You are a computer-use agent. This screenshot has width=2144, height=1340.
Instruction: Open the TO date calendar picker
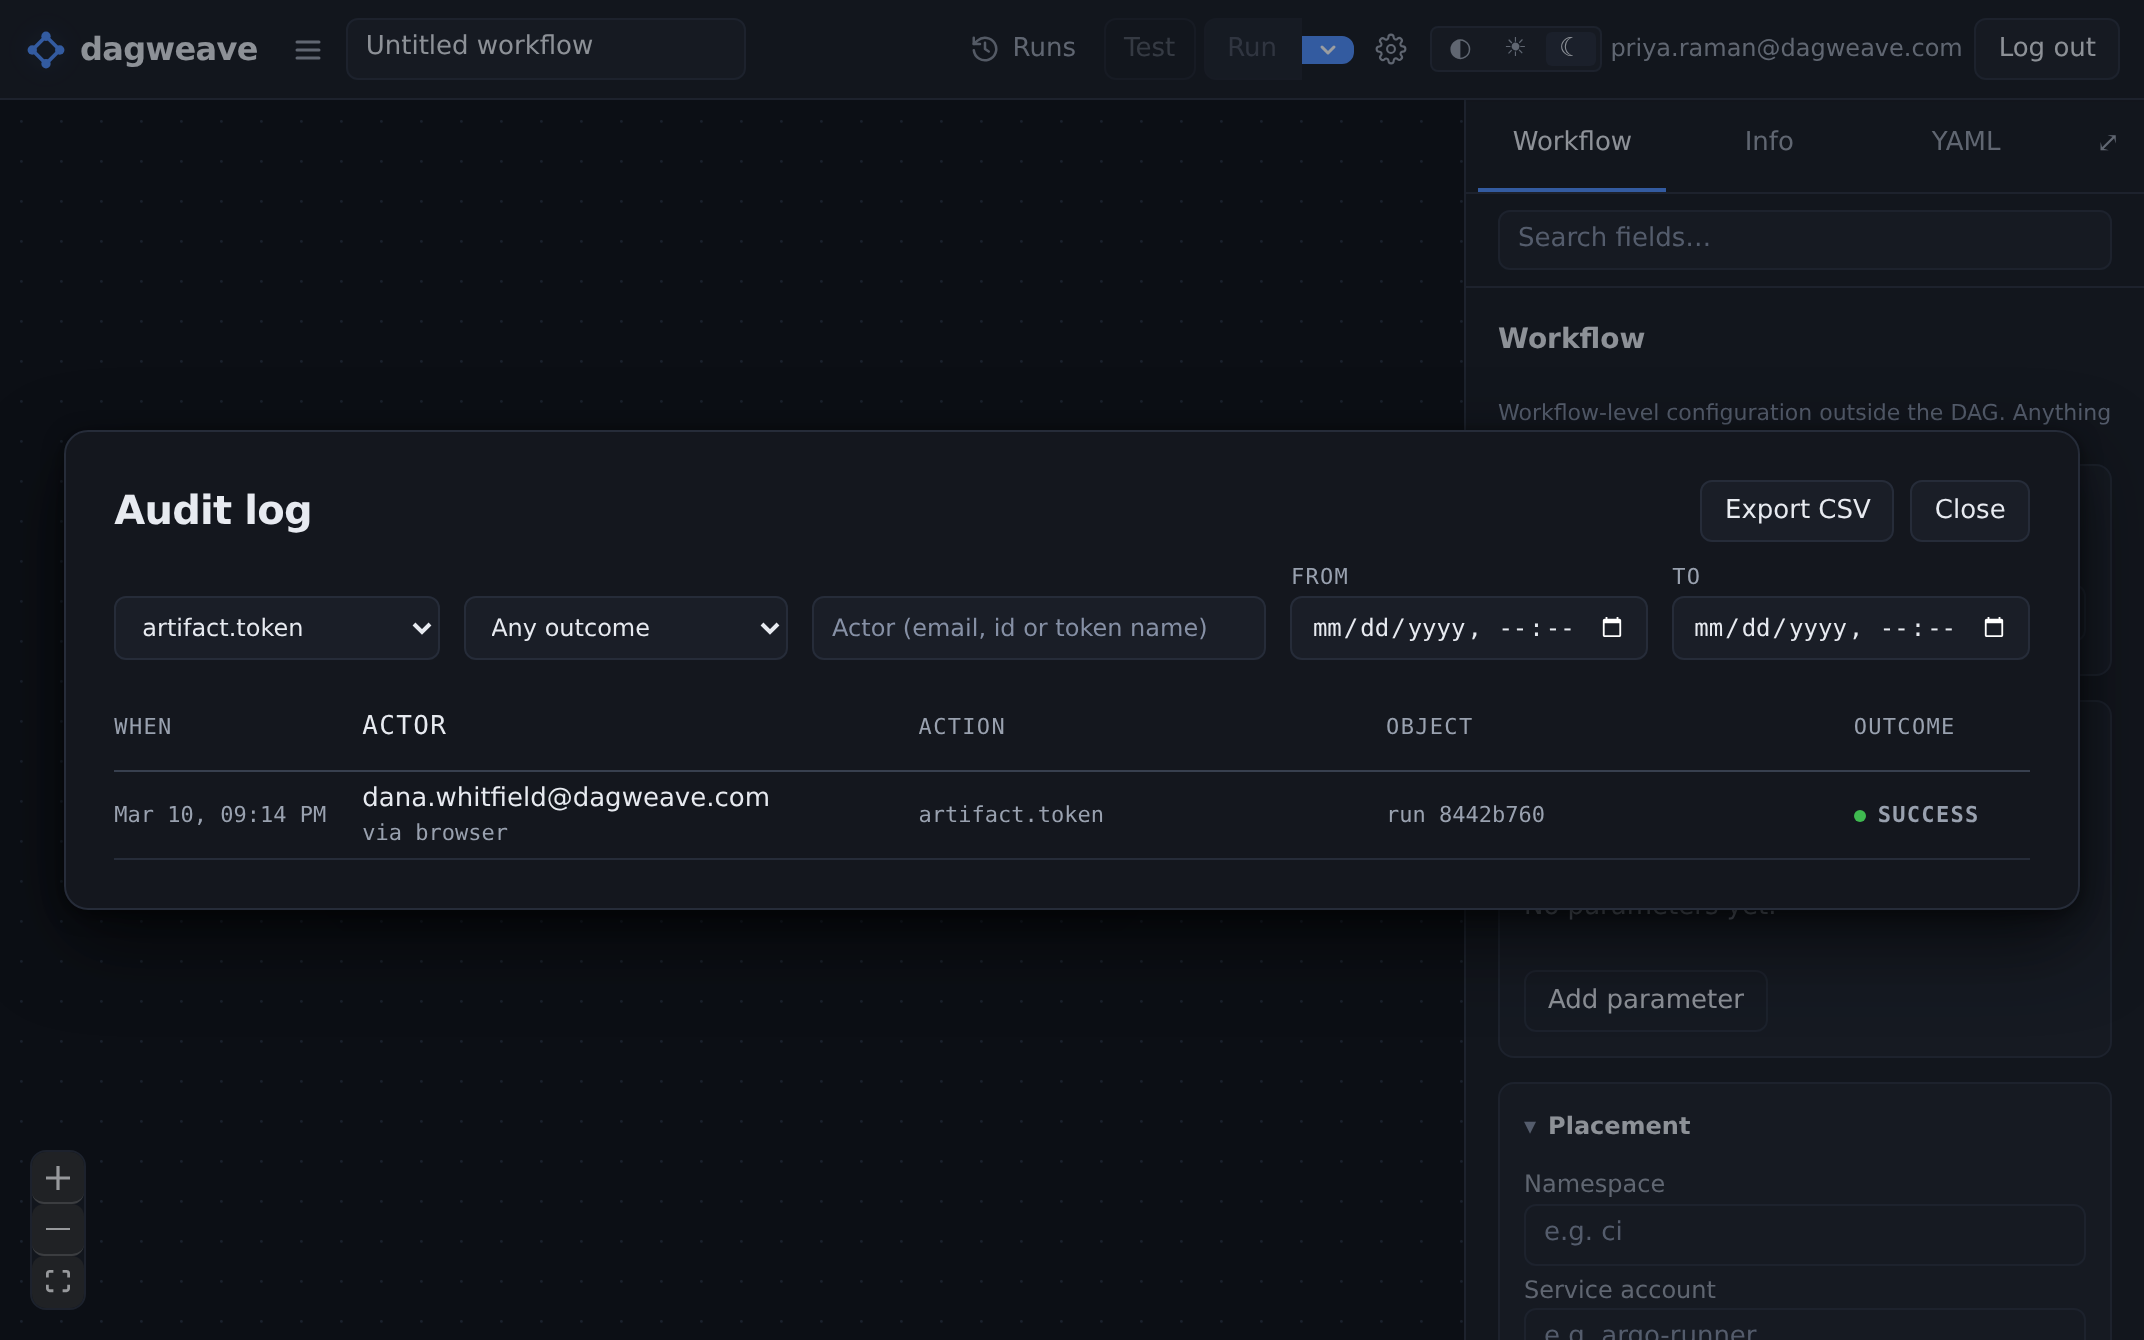coord(1994,627)
